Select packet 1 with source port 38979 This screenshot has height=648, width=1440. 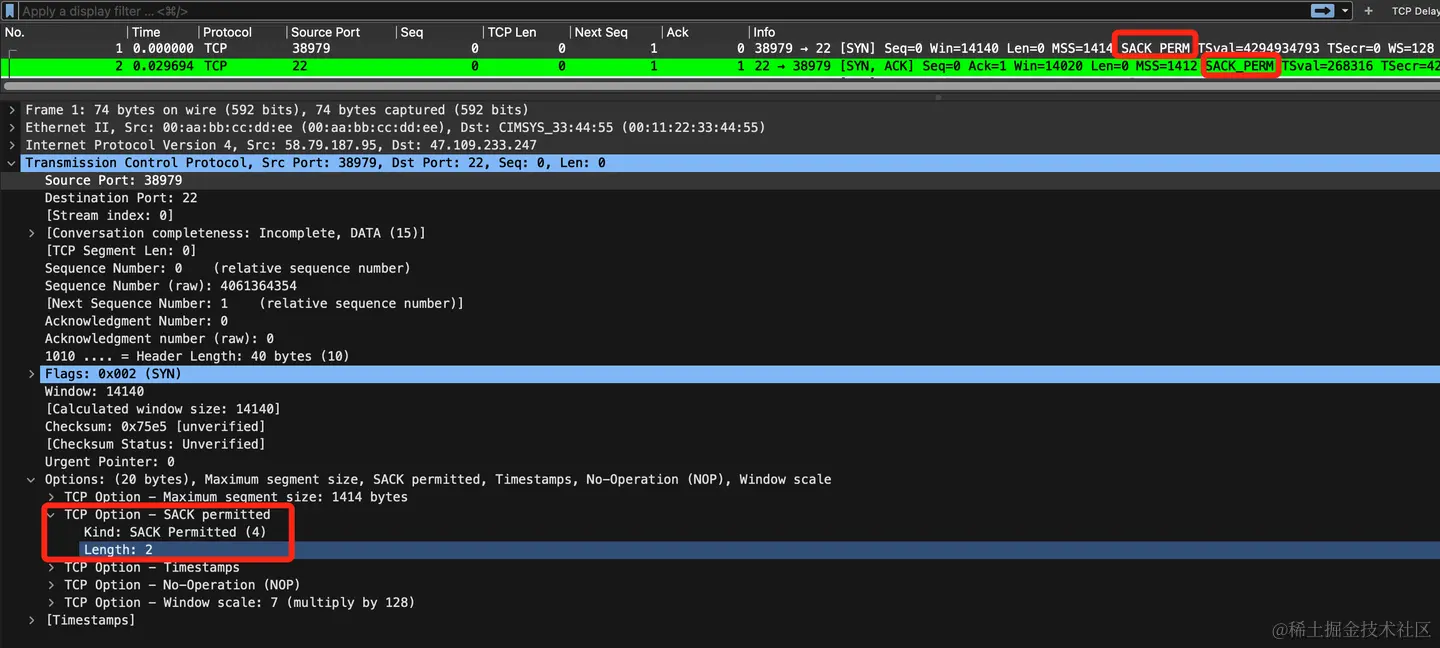click(720, 48)
